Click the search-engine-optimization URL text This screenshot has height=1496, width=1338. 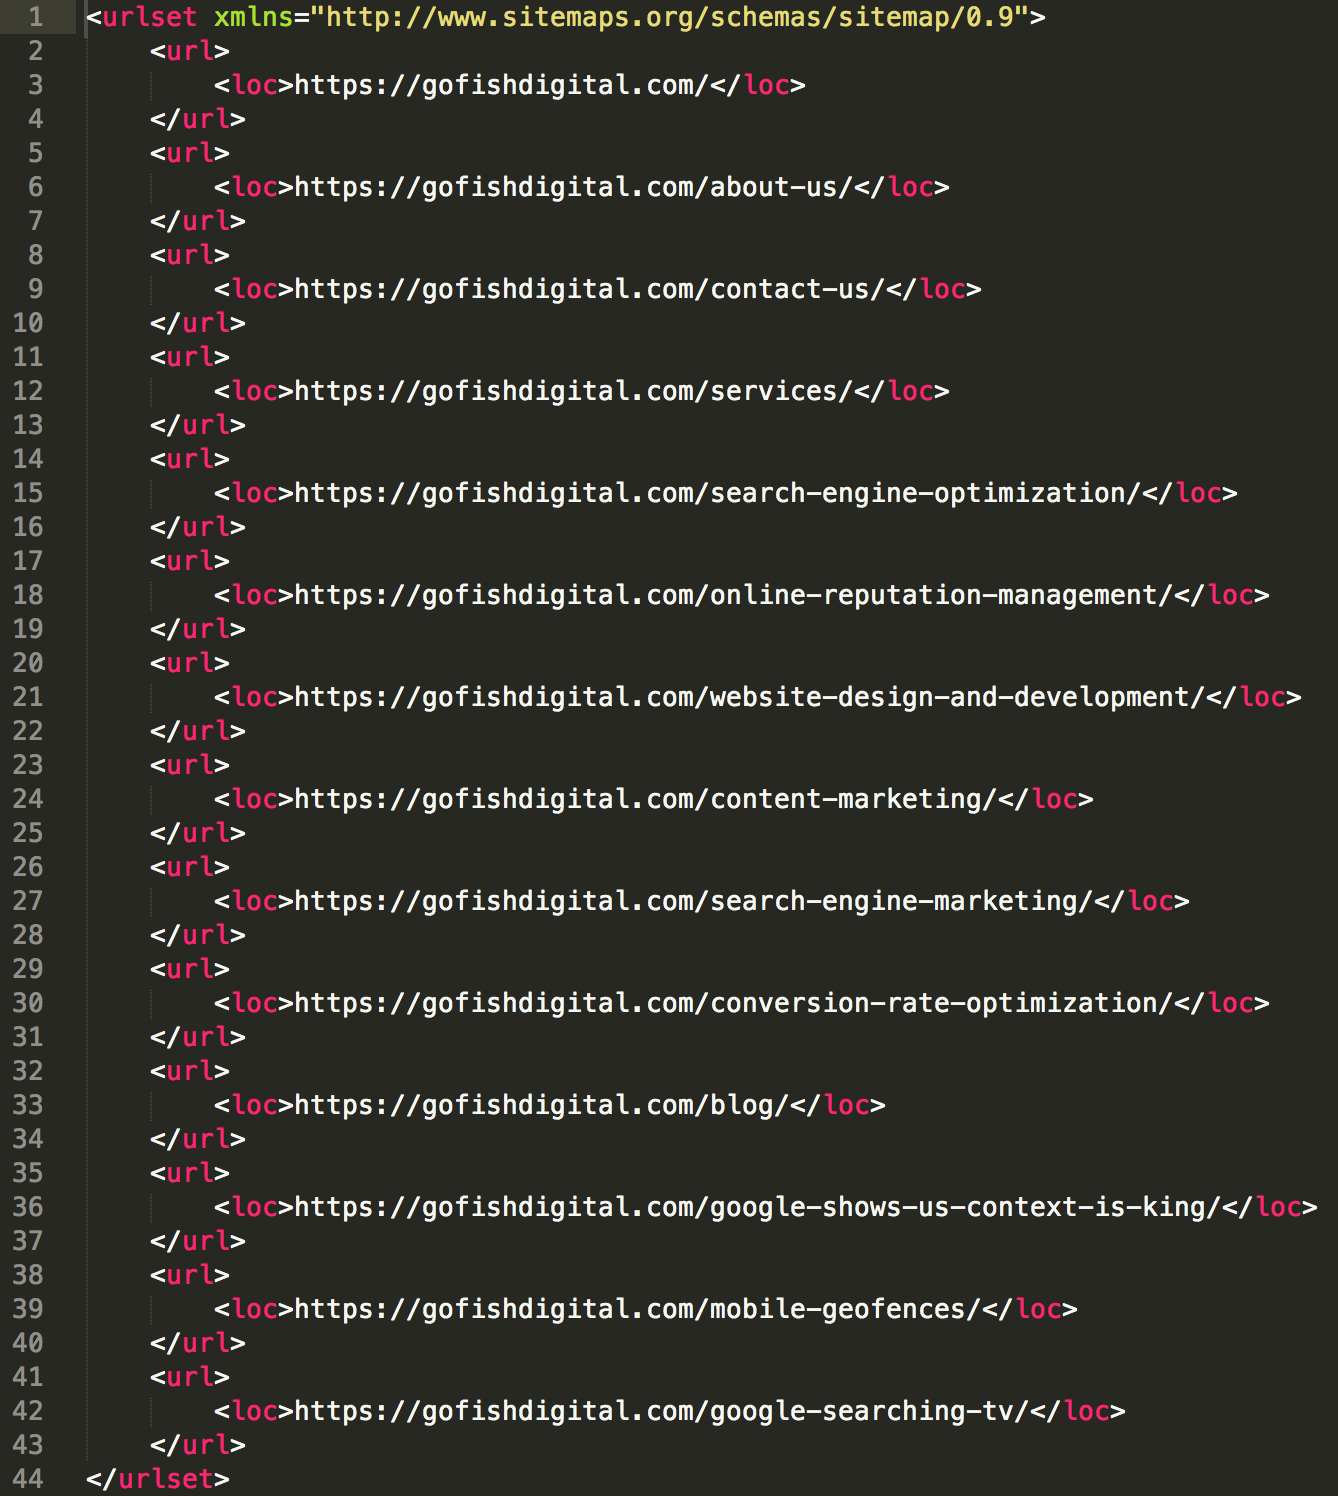[x=717, y=493]
